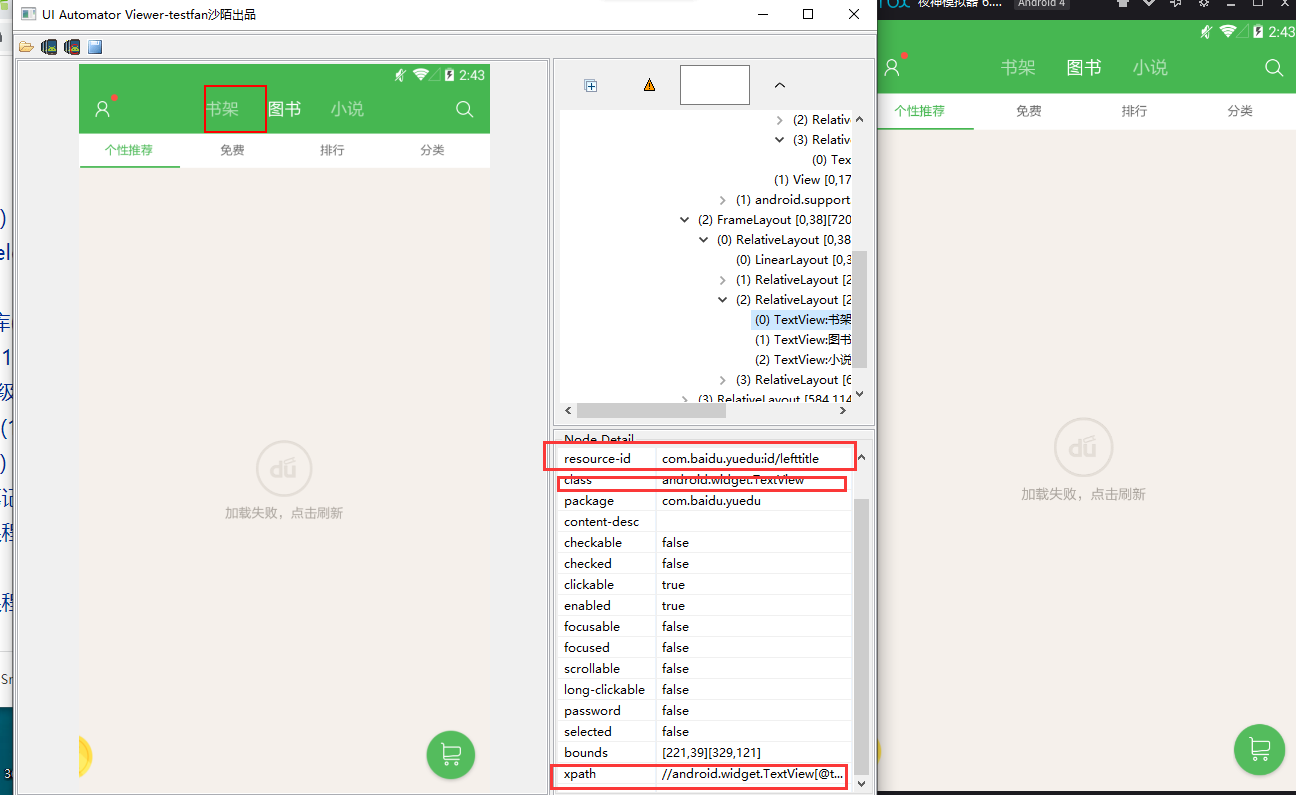Viewport: 1296px width, 795px height.
Task: Tap the search magnifier in the Nox emulator window
Action: point(1273,67)
